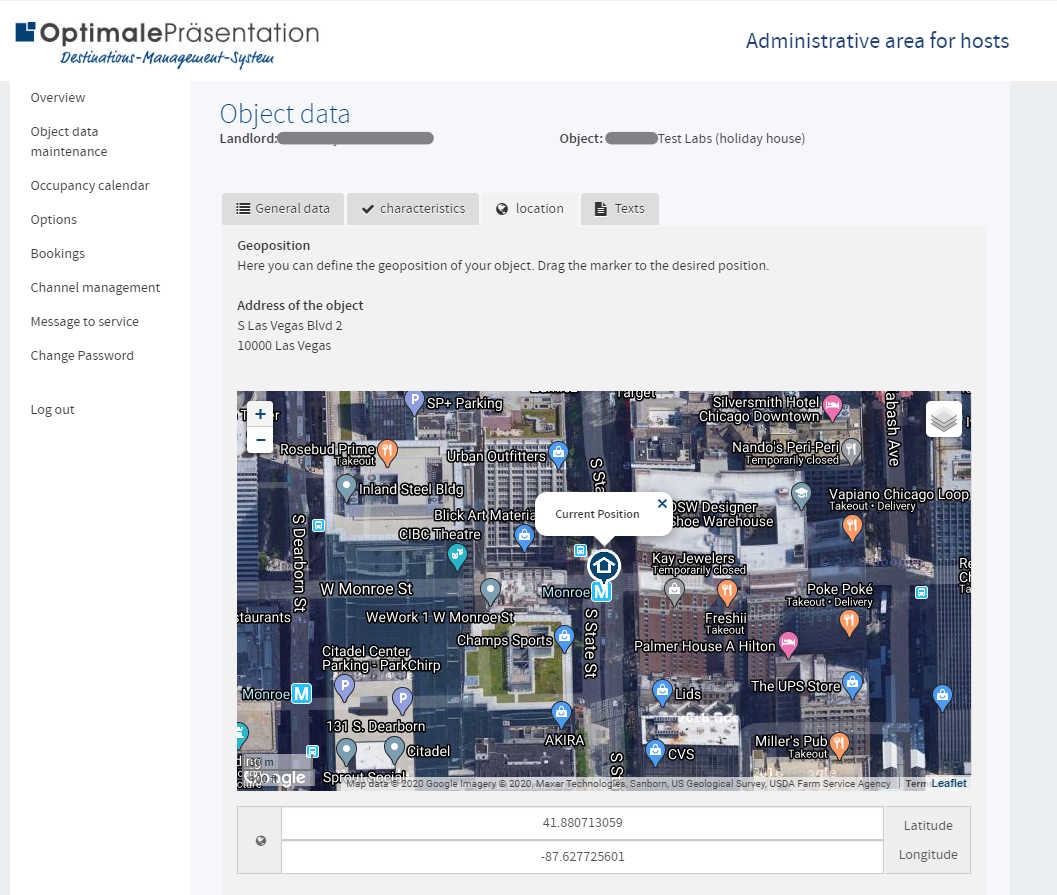Open Channel management

[95, 288]
